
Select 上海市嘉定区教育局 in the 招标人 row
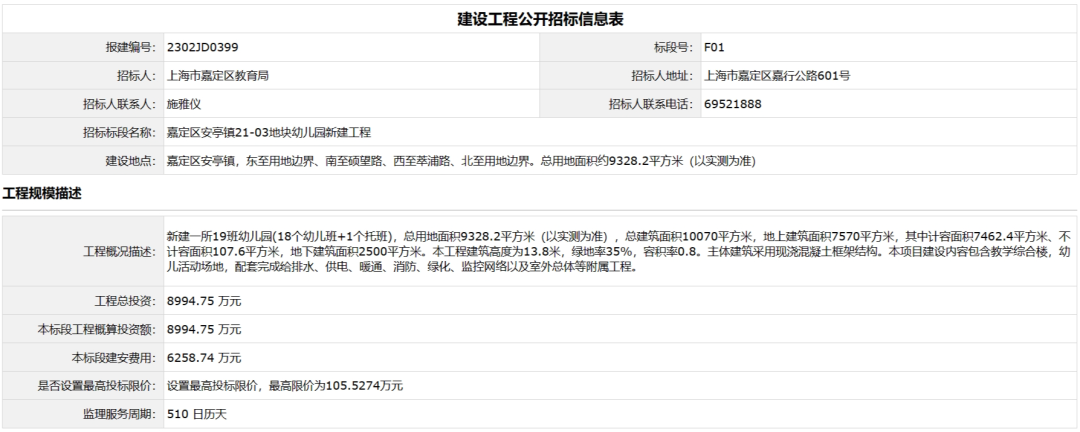(218, 76)
